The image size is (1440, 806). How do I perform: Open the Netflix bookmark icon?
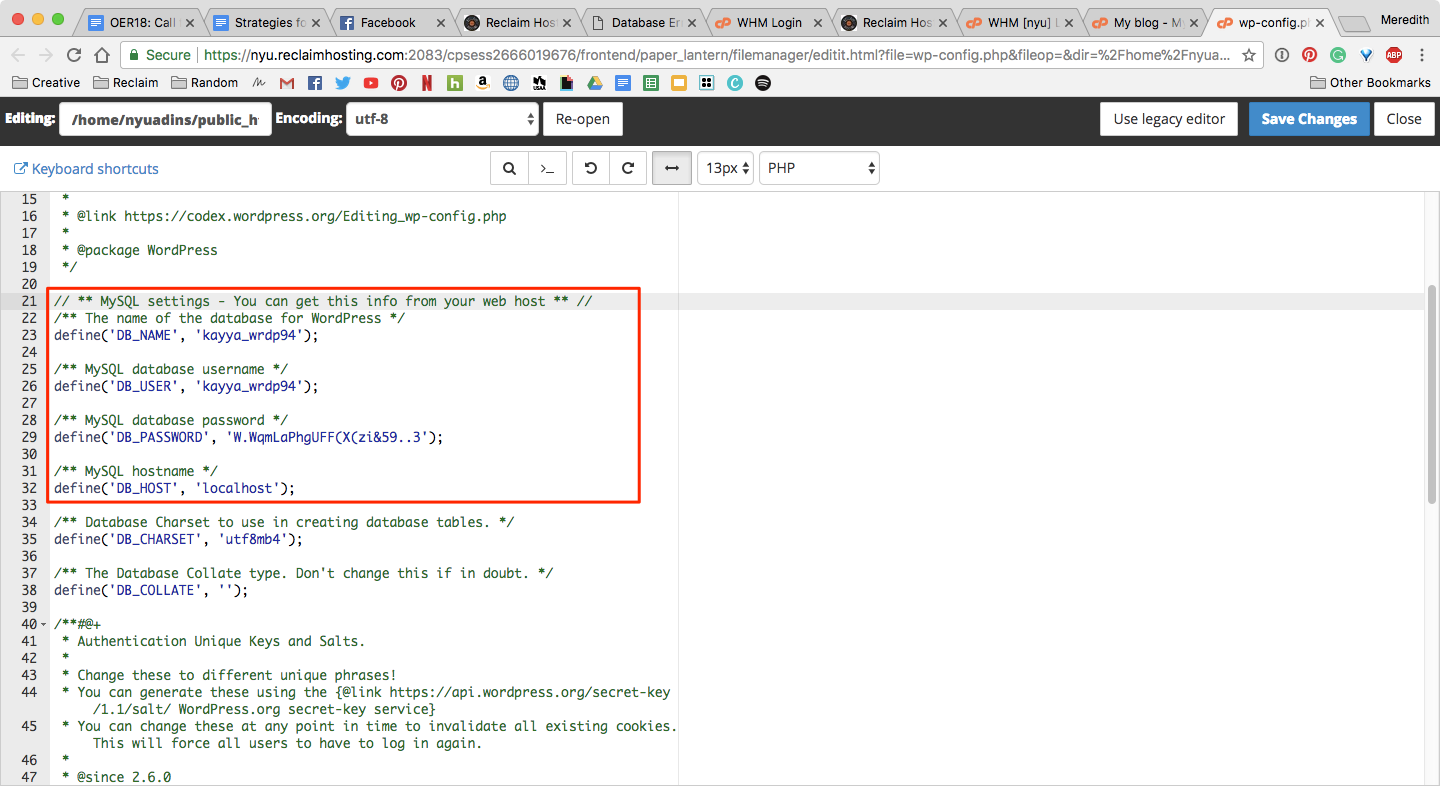point(427,83)
